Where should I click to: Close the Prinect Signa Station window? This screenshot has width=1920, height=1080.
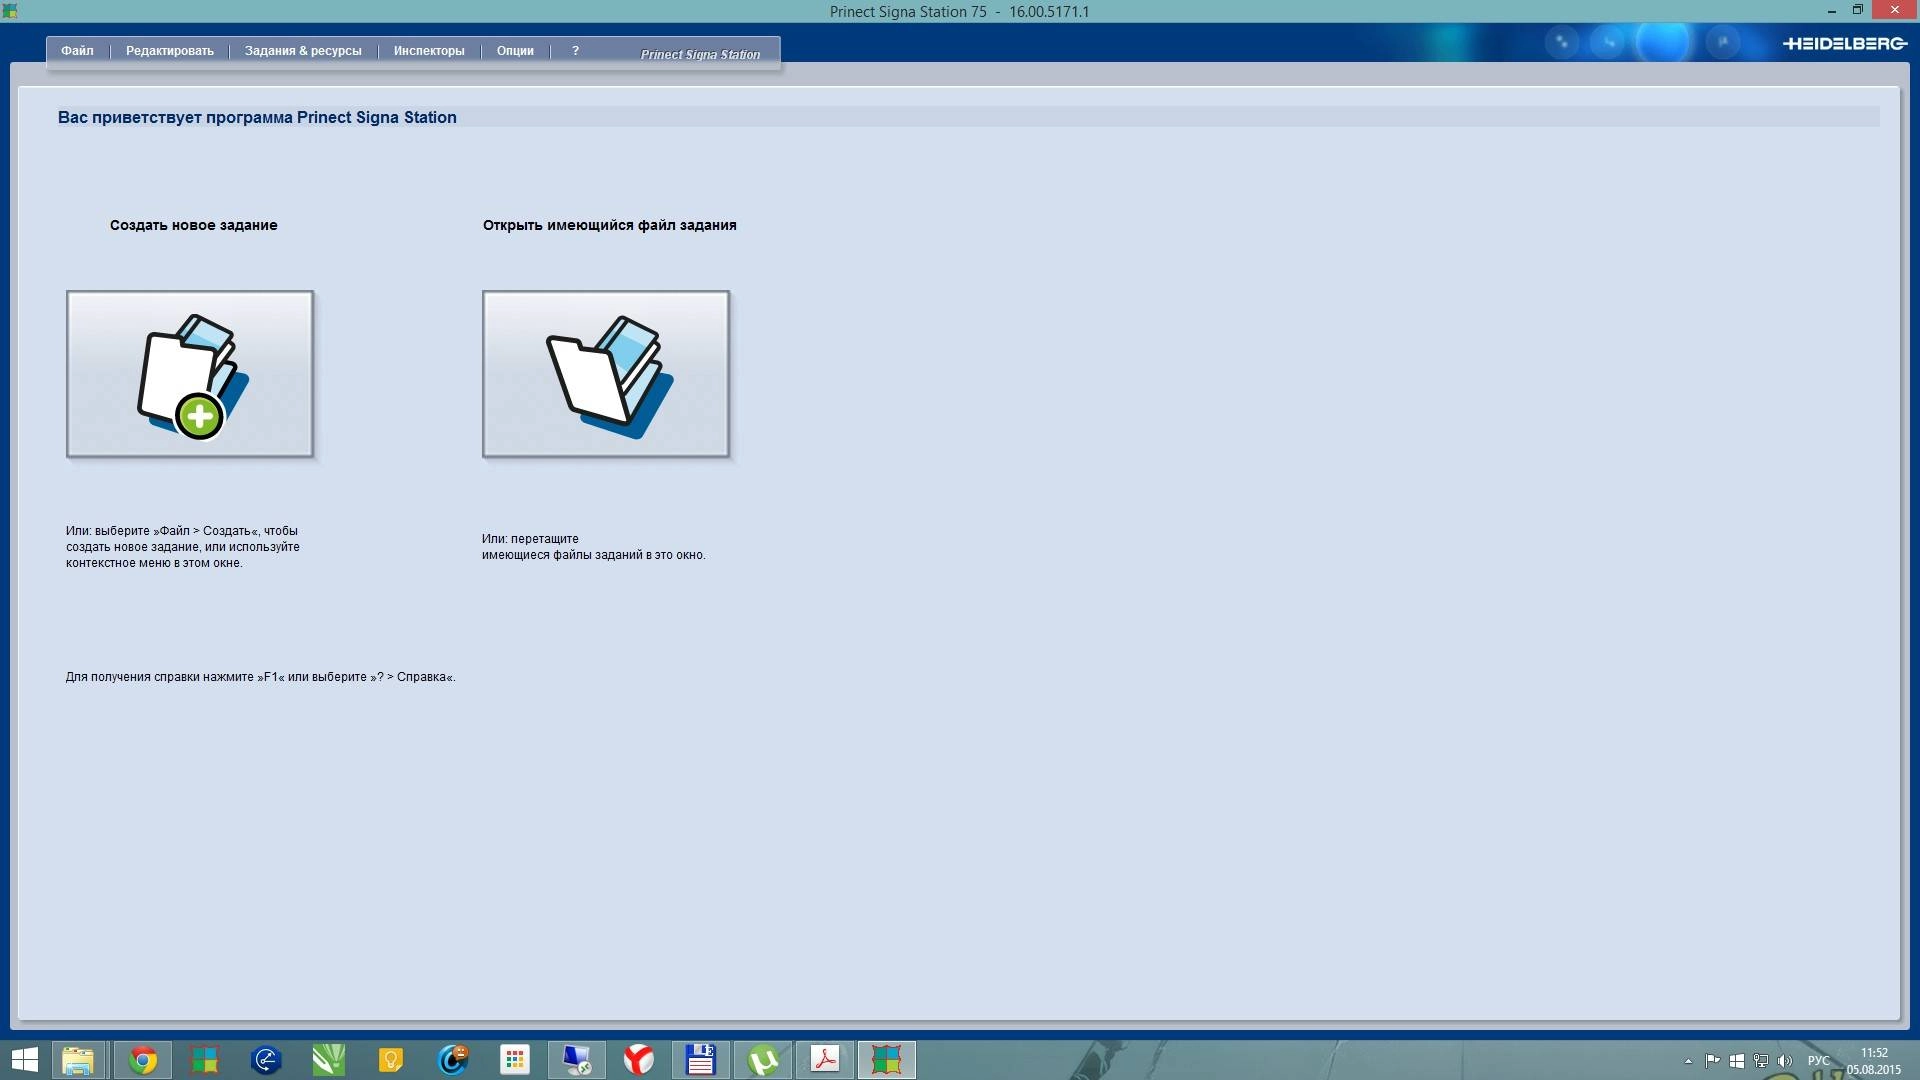point(1894,11)
